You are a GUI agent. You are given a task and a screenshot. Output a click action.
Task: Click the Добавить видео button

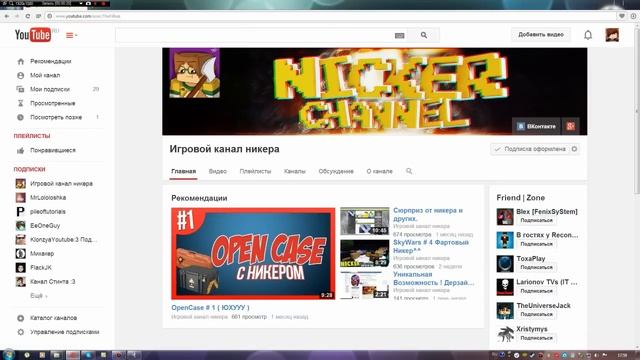[x=541, y=35]
